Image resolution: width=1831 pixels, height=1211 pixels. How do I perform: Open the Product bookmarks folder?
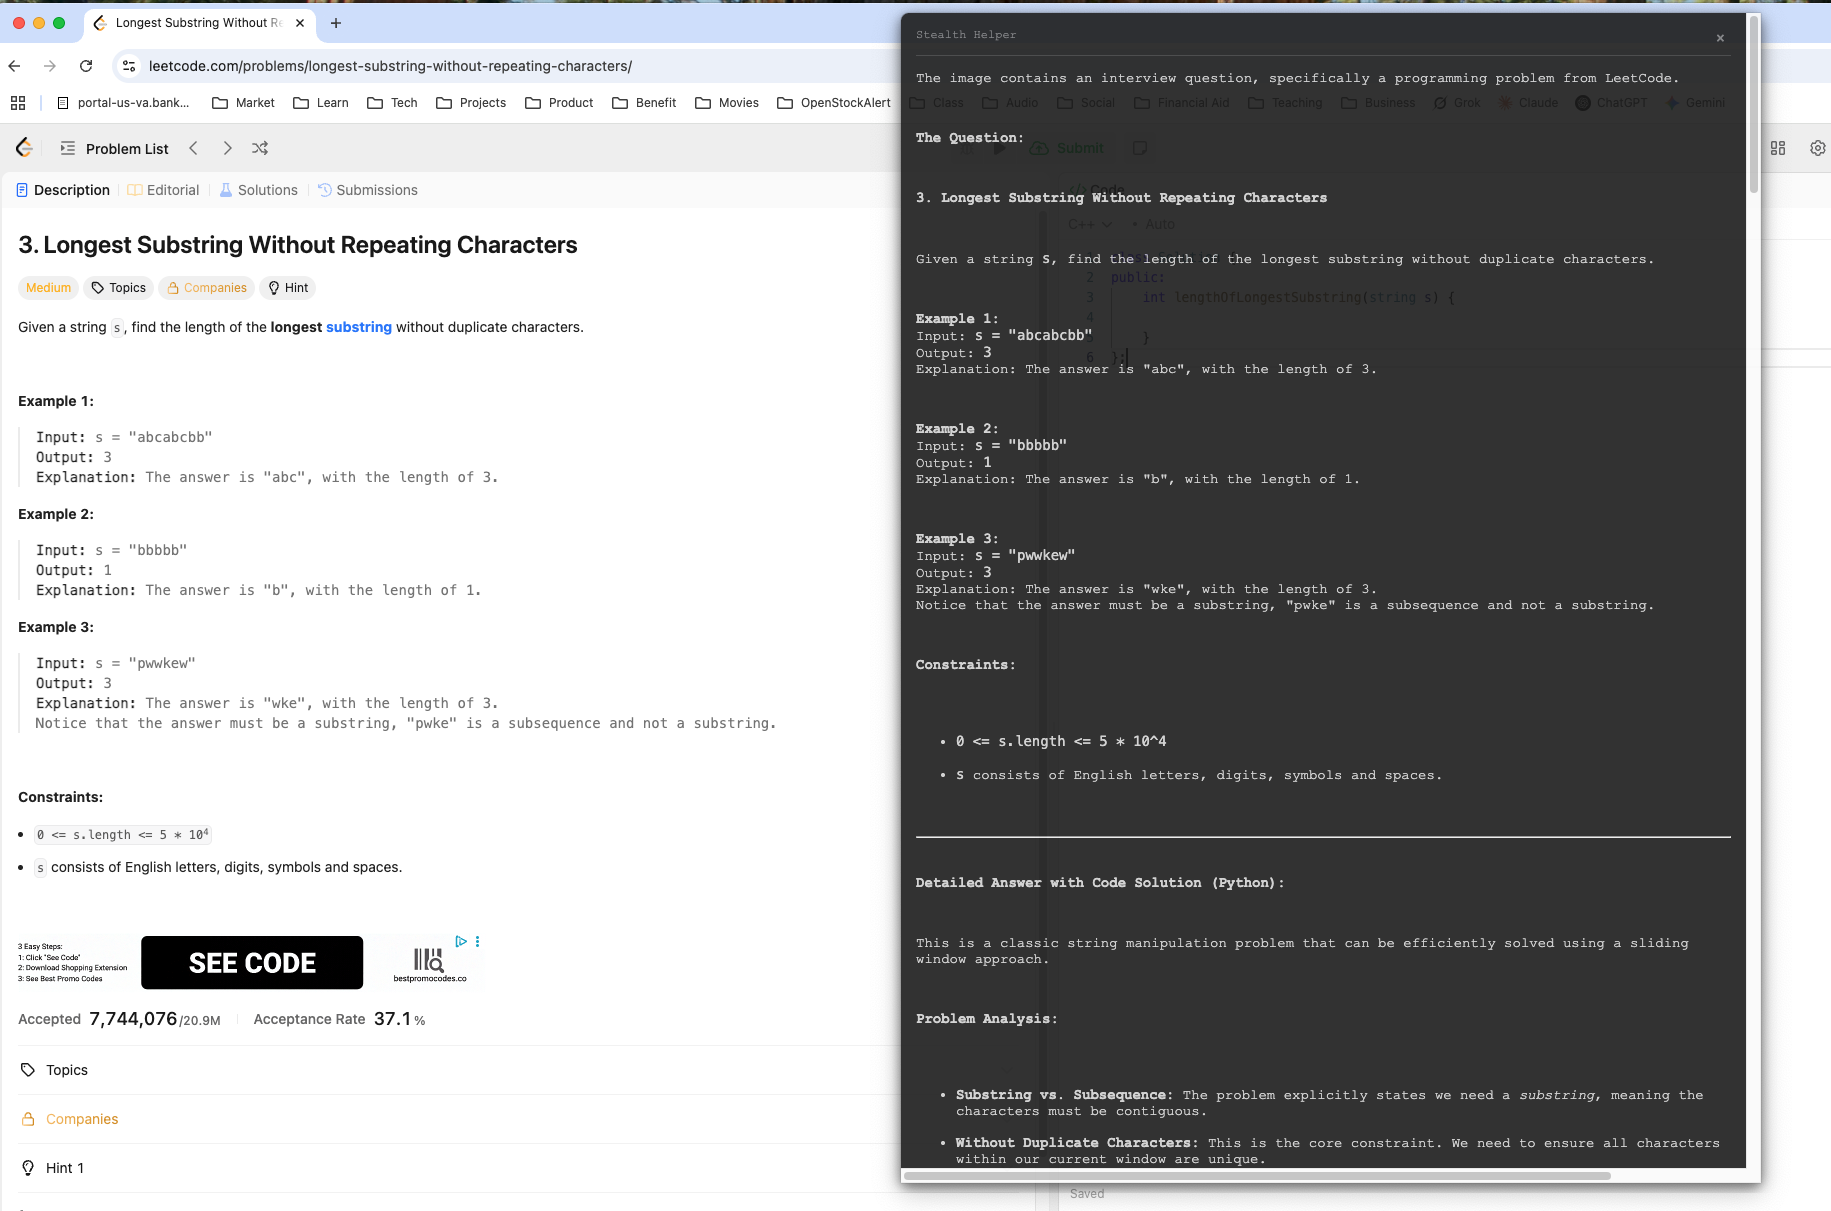(559, 103)
